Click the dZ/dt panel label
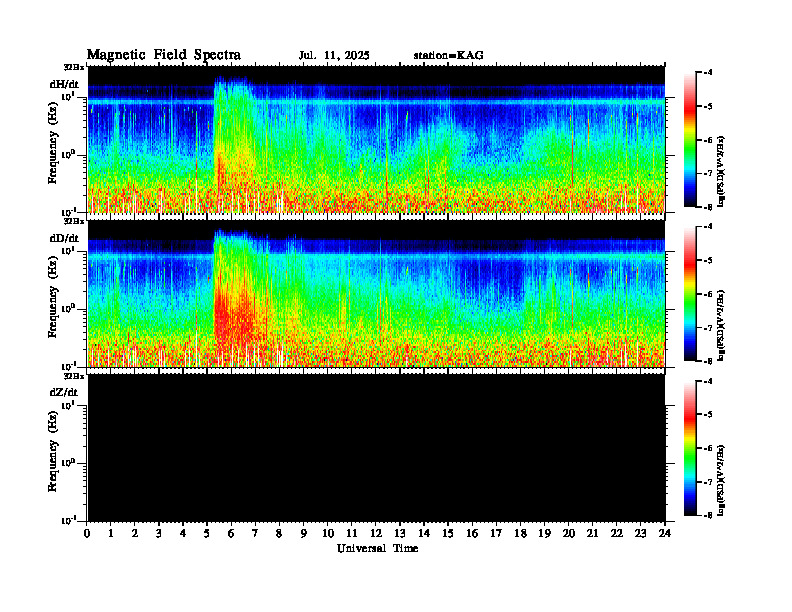This screenshot has width=792, height=612. pos(64,392)
